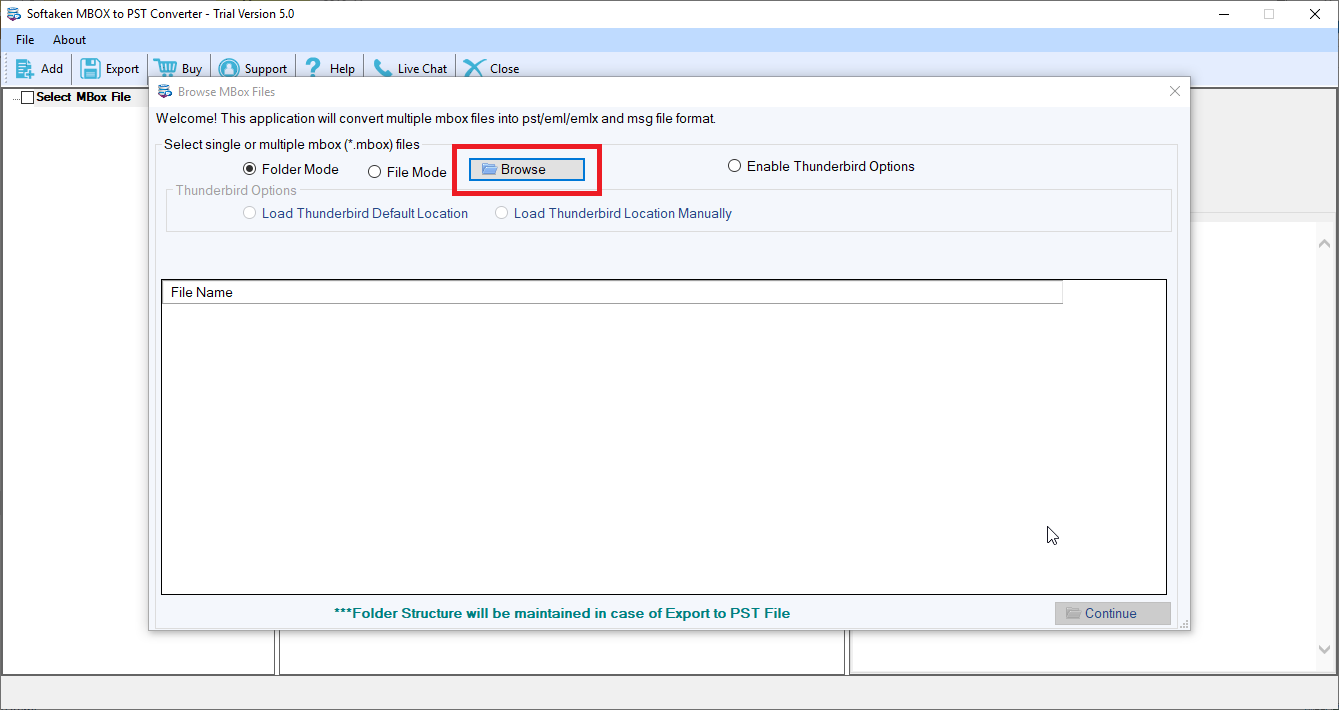
Task: Click the Continue button
Action: click(x=1112, y=613)
